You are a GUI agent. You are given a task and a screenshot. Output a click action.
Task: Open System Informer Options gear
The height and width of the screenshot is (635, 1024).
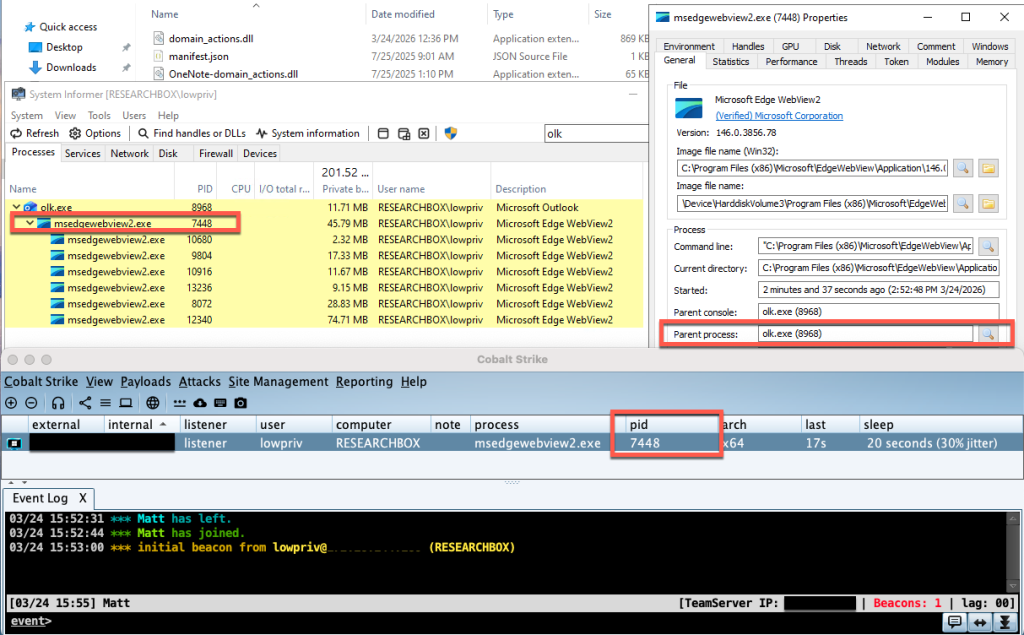click(x=95, y=133)
